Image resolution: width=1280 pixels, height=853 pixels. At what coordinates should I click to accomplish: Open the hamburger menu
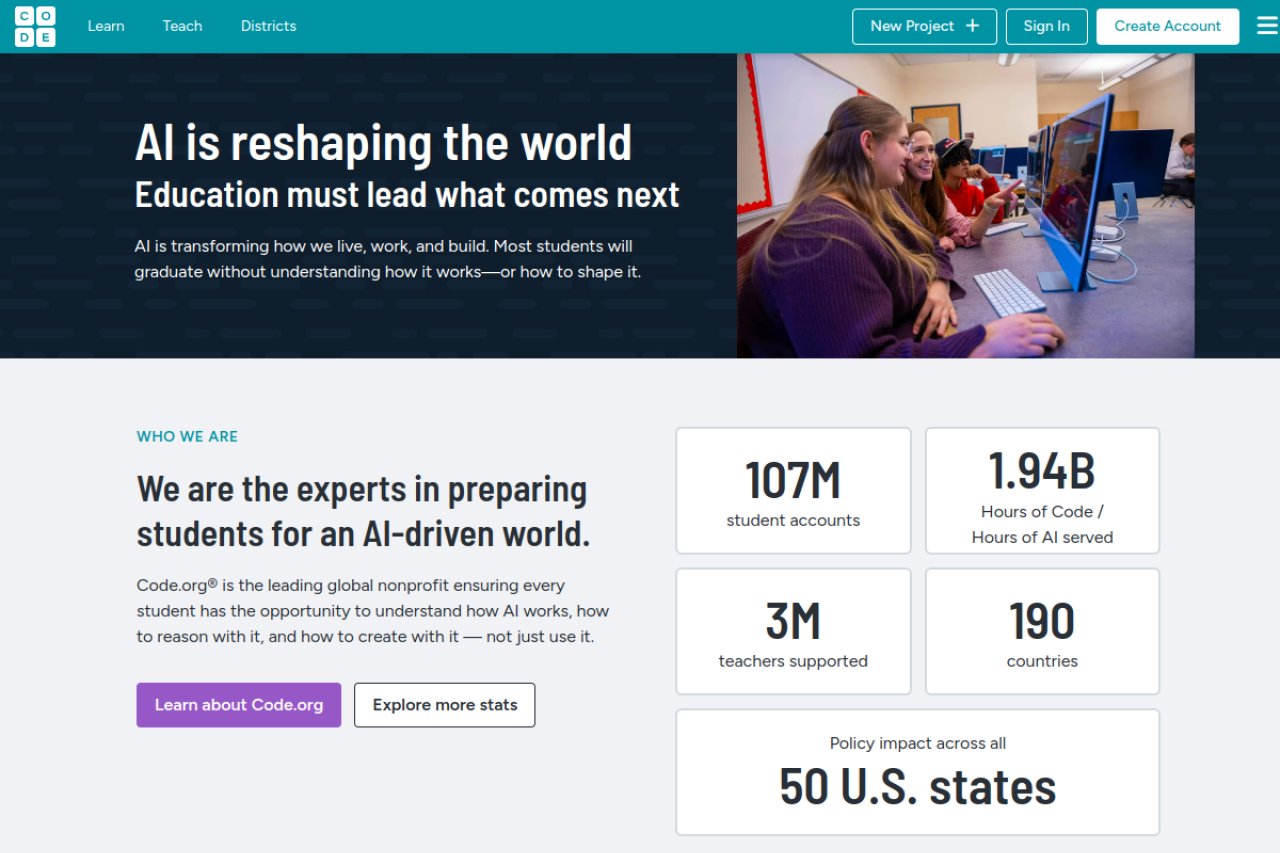point(1267,26)
